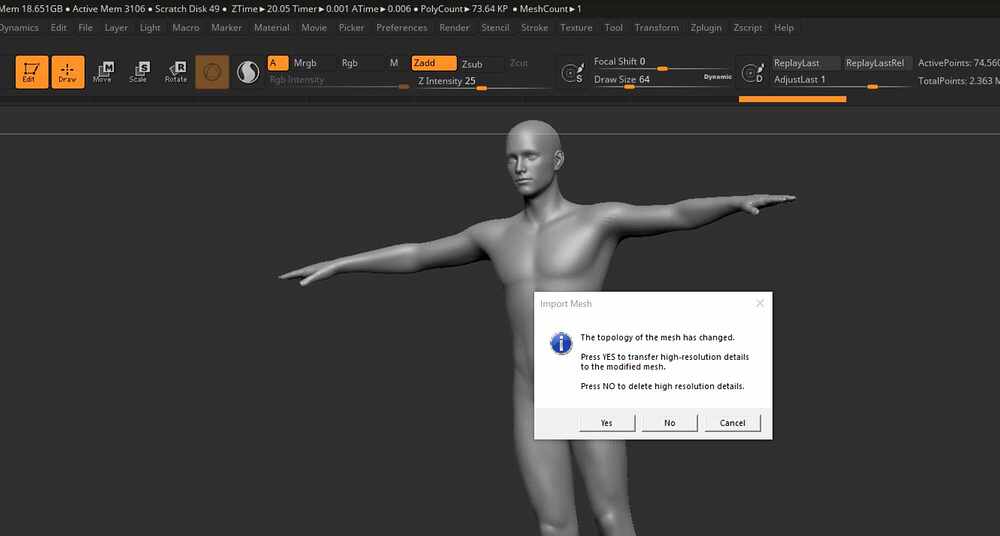The width and height of the screenshot is (1000, 536).
Task: Click the Active Mem 3106 status text
Action: (x=108, y=9)
